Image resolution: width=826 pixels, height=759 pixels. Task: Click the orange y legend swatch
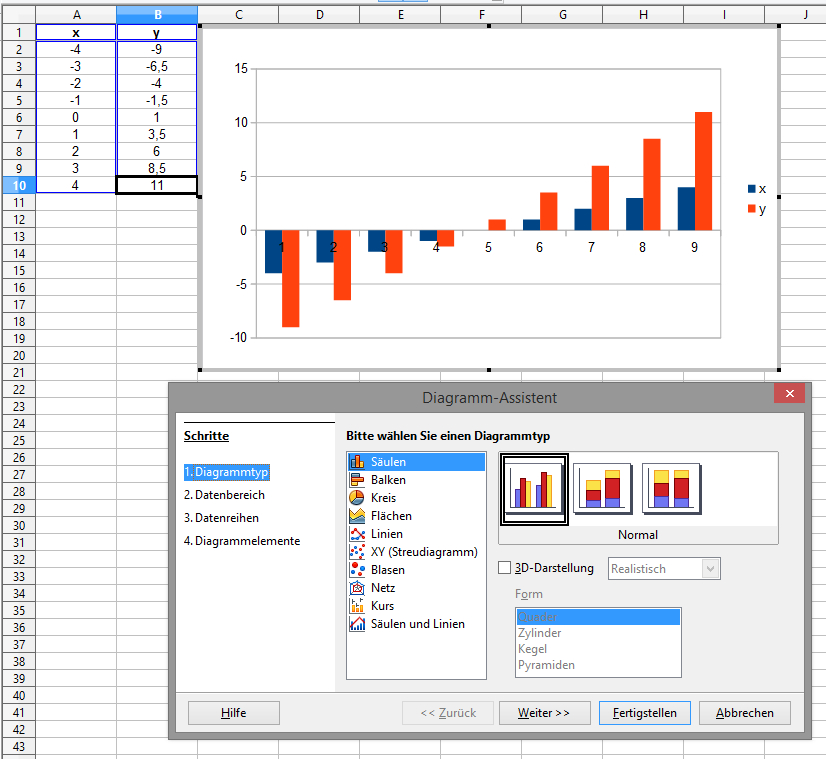pos(752,209)
